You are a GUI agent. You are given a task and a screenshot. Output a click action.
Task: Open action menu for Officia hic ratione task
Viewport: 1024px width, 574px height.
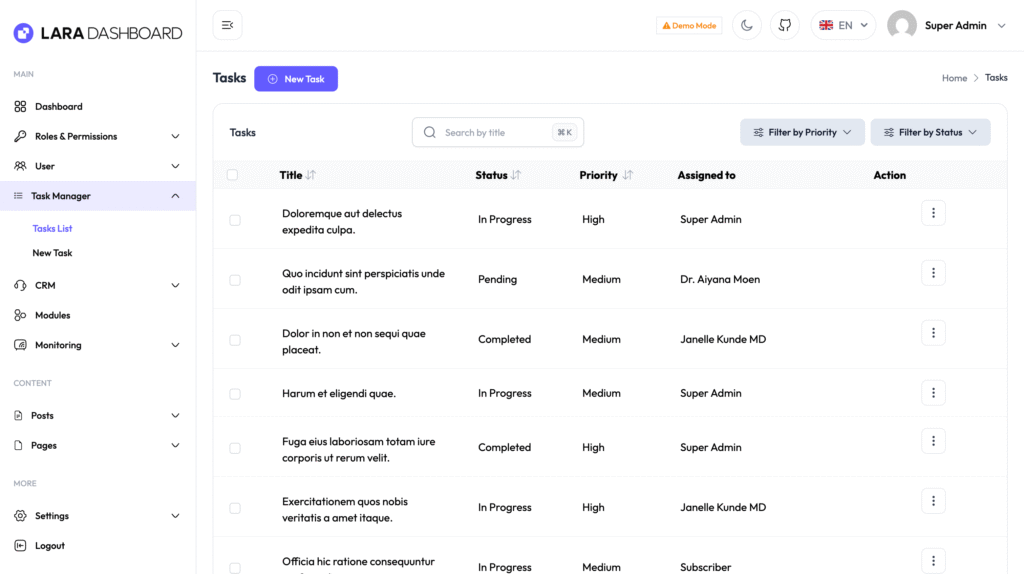(933, 561)
